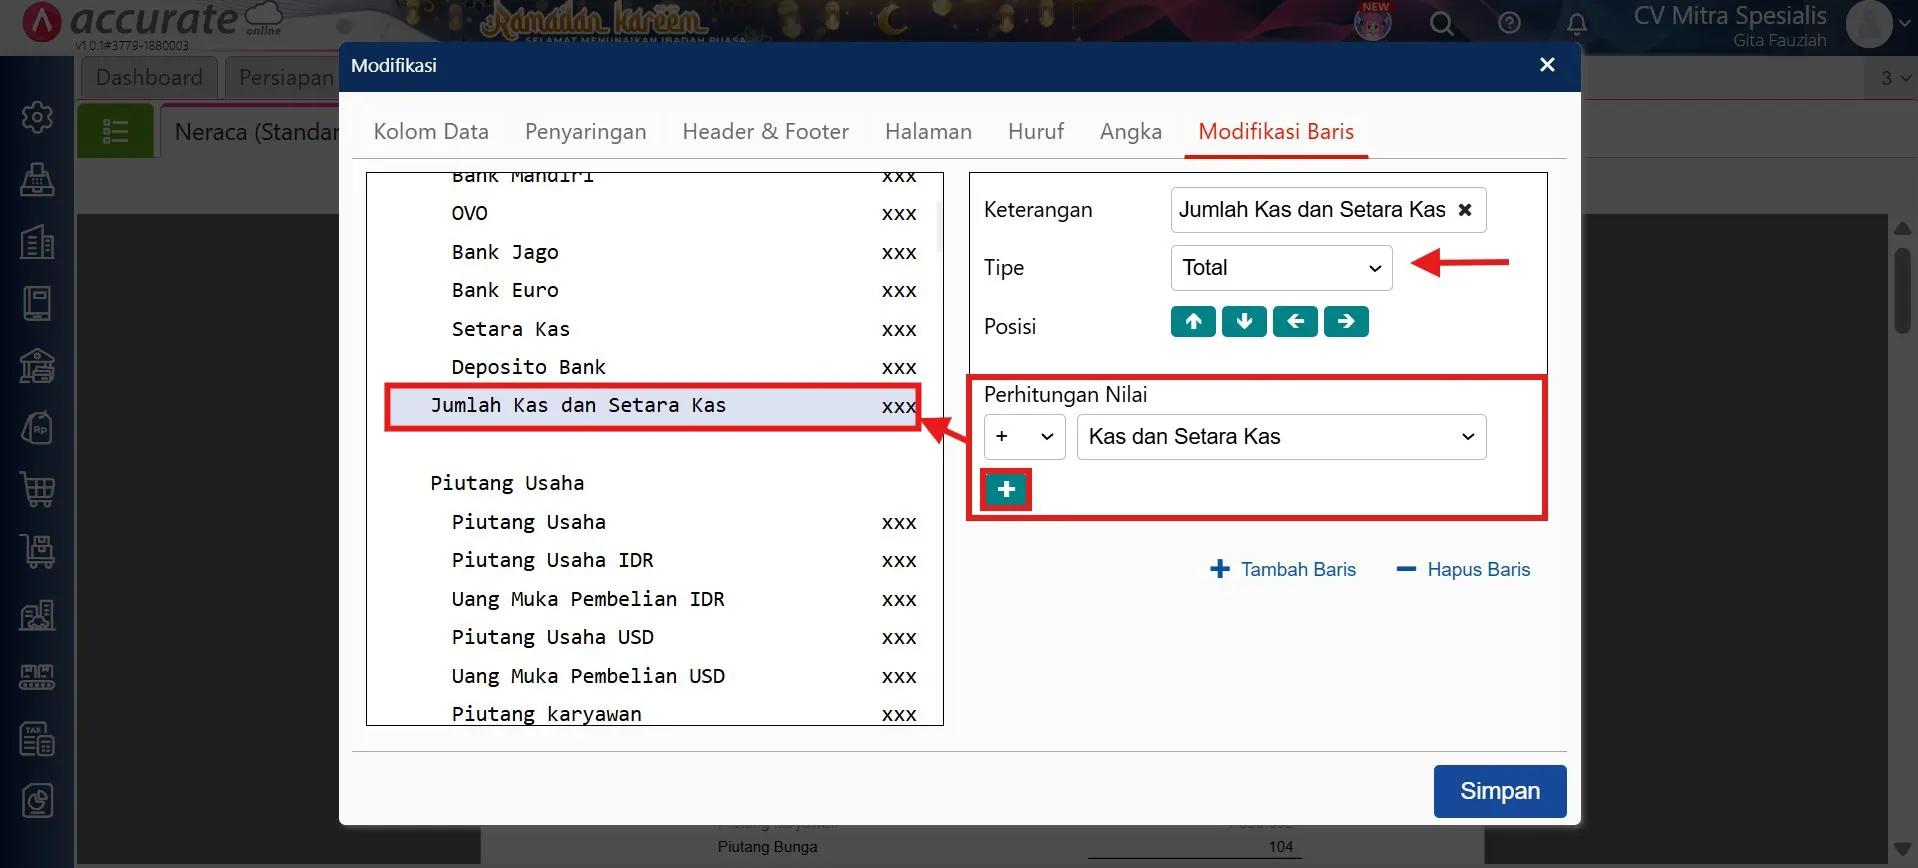
Task: Open the notifications bell
Action: (1577, 23)
